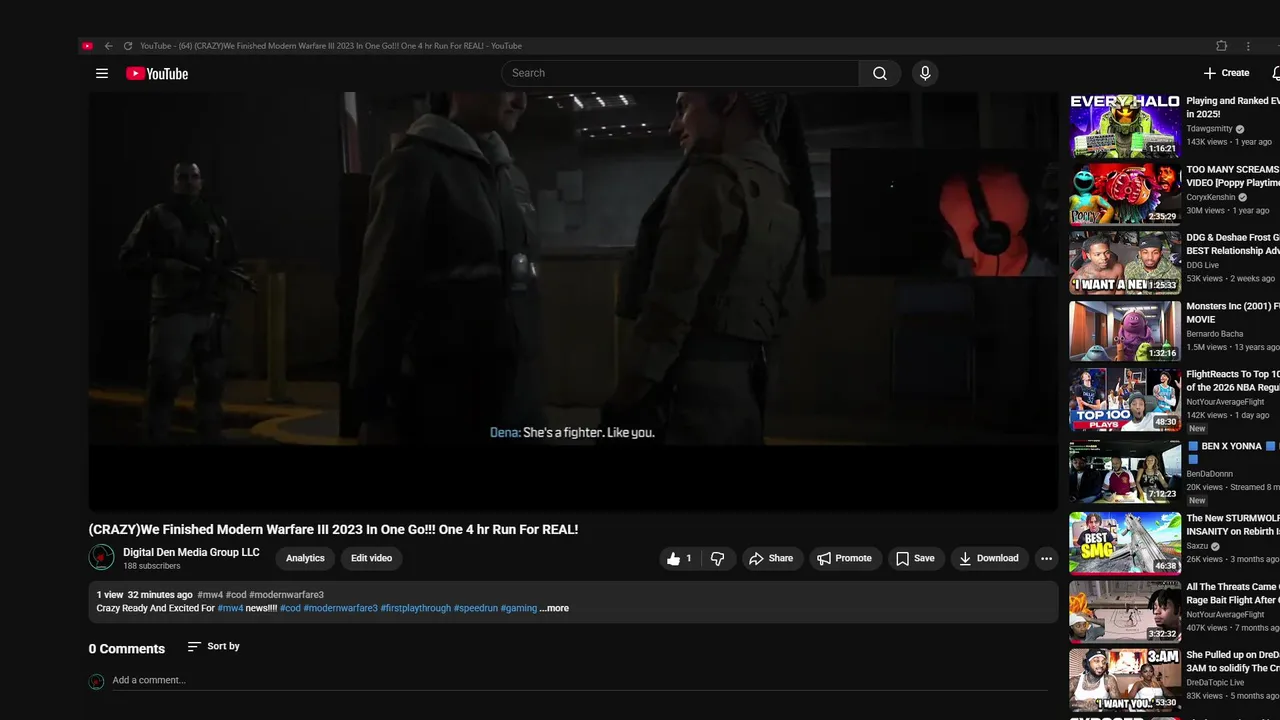Open the DDG & Deshae Frost thumbnail
This screenshot has width=1280, height=720.
click(x=1125, y=263)
